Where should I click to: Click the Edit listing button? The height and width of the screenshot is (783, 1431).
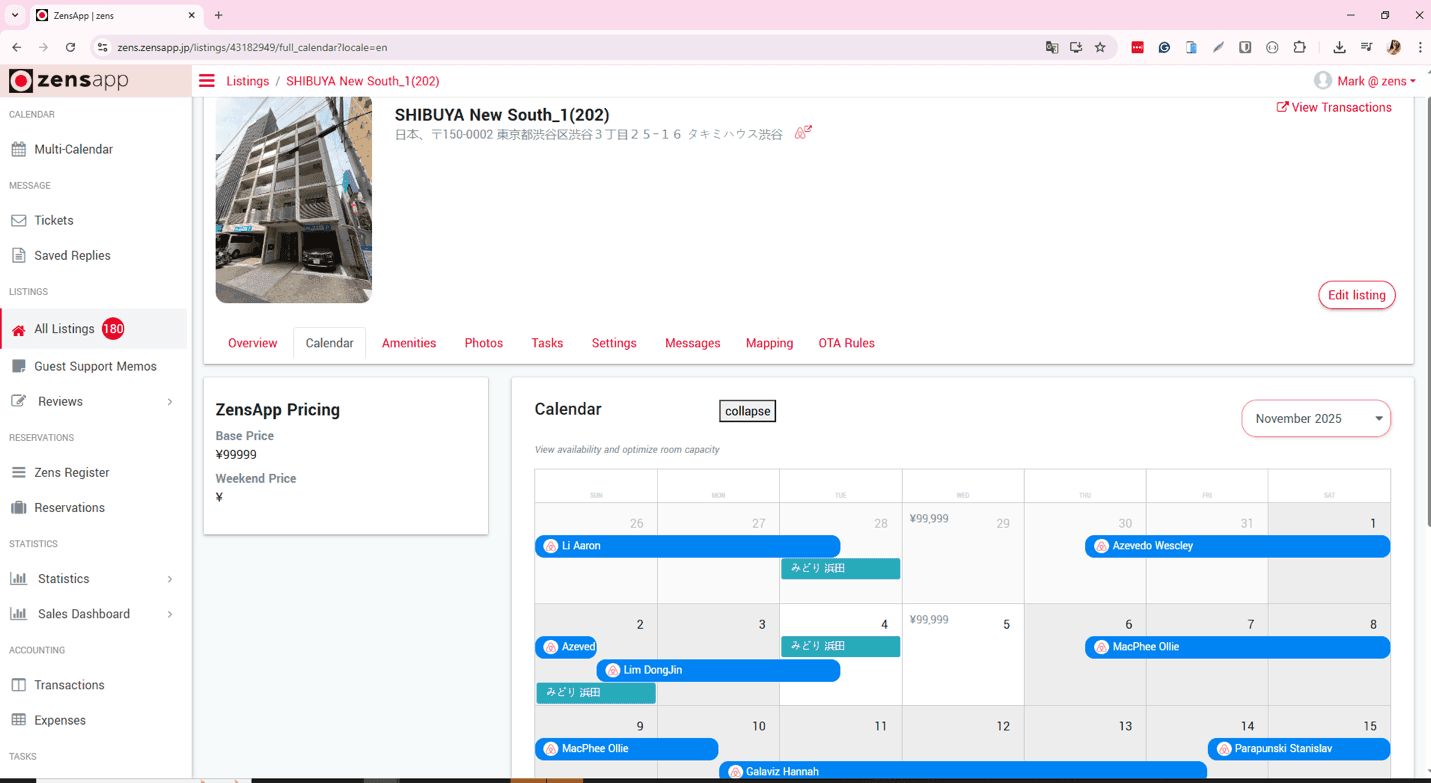pyautogui.click(x=1356, y=295)
